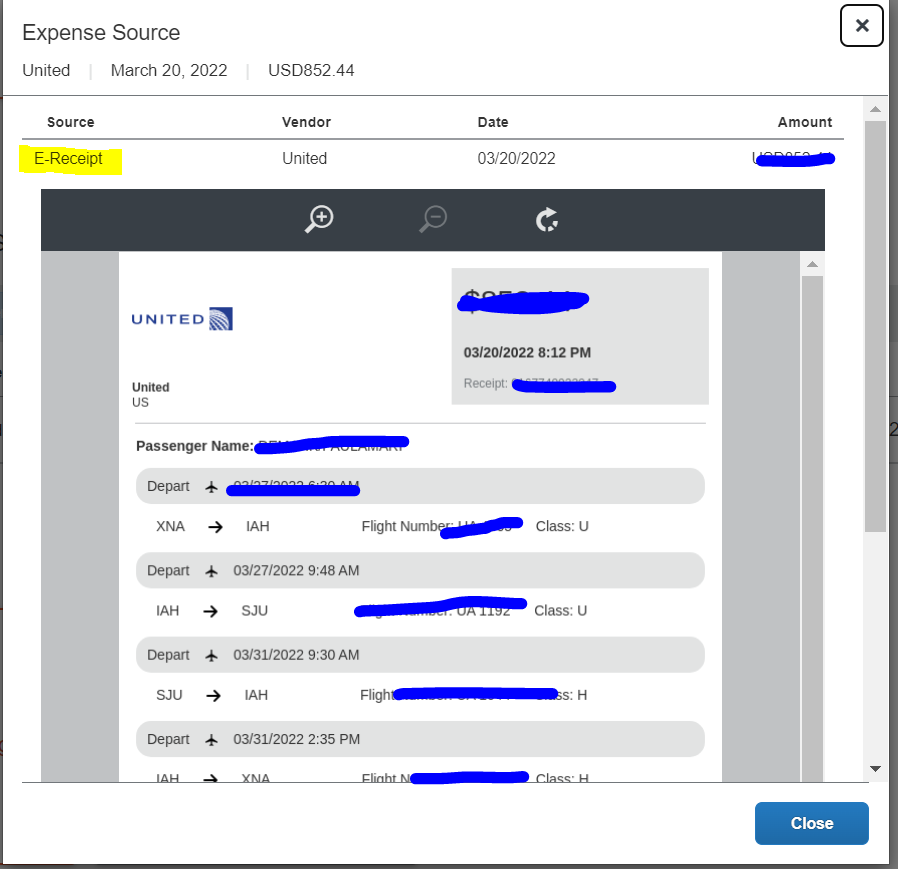Zoom out of the receipt image
The image size is (898, 869).
point(433,219)
